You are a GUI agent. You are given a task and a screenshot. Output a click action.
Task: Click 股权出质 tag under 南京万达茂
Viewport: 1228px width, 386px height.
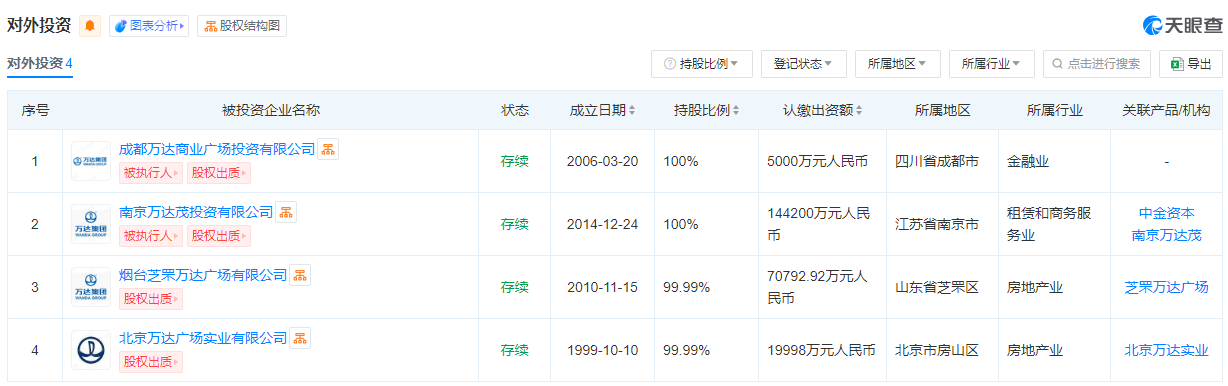coord(219,236)
